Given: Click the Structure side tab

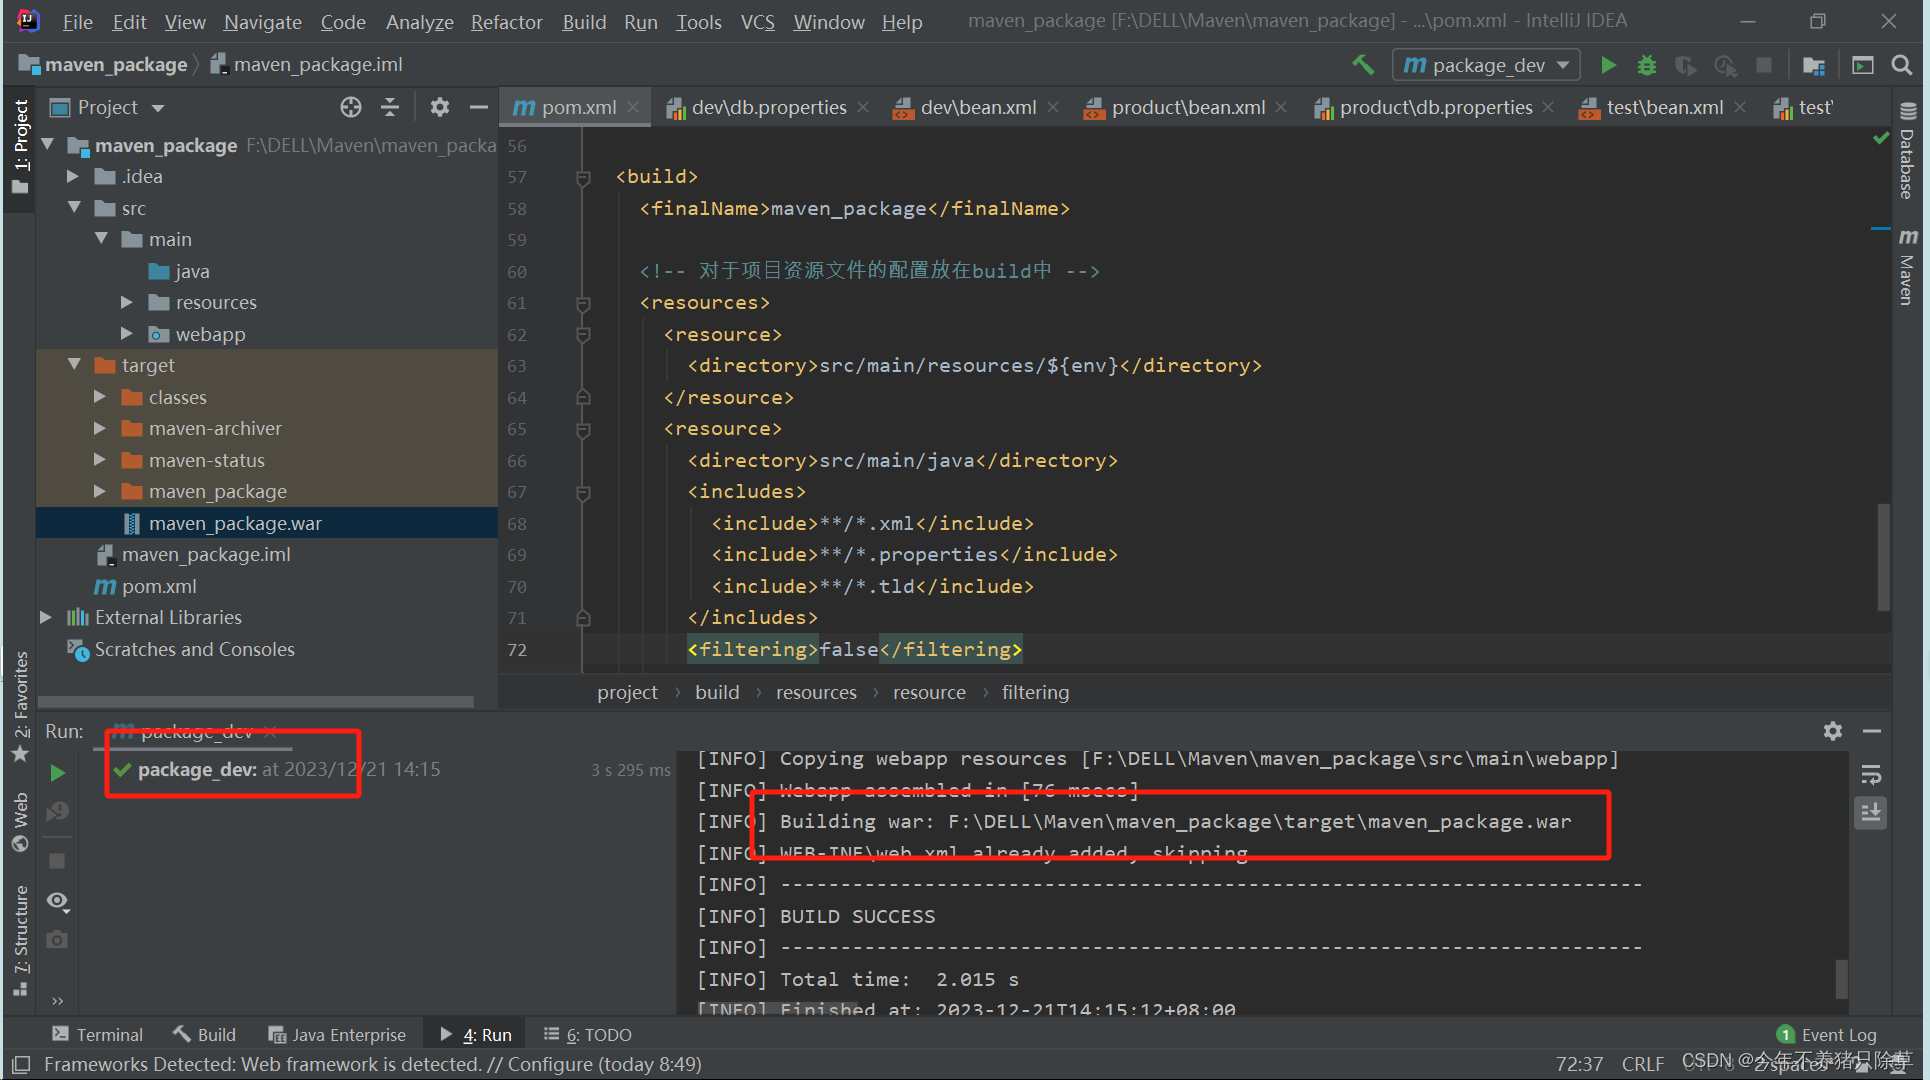Looking at the screenshot, I should click(x=20, y=940).
